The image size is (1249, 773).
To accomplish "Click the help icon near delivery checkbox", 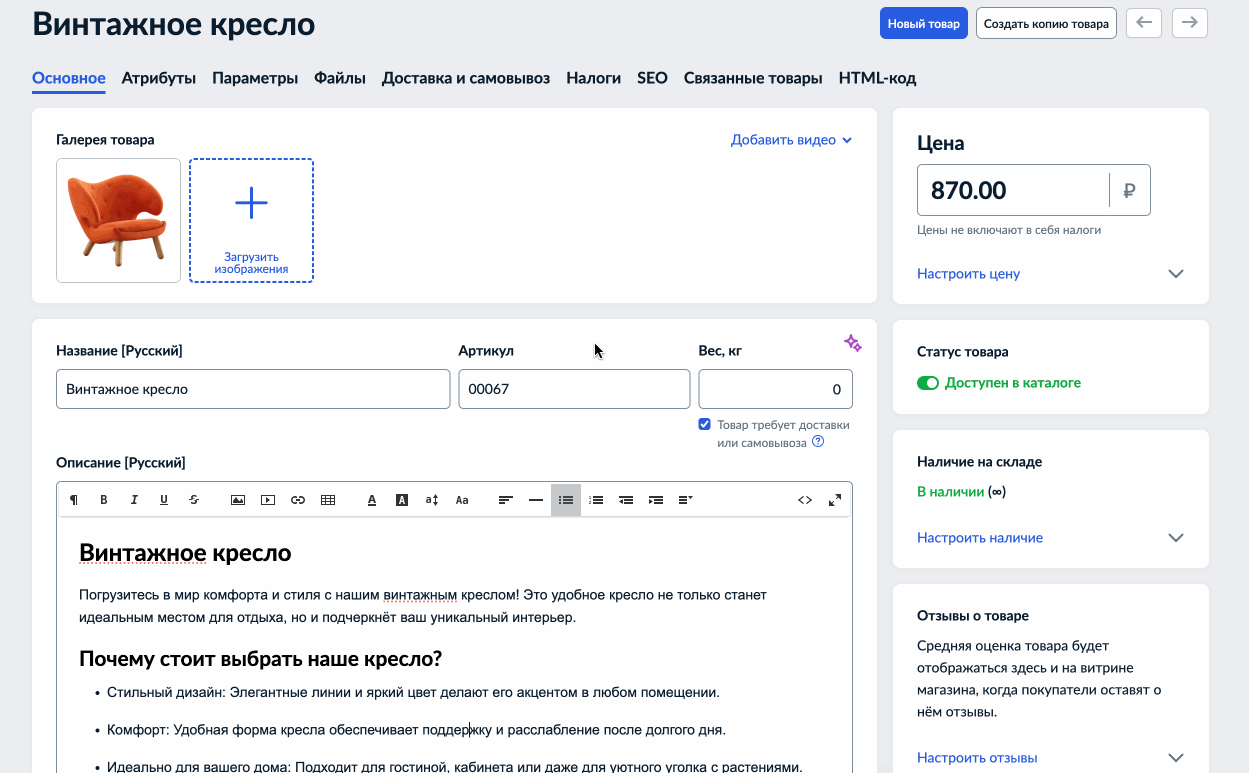I will [818, 441].
